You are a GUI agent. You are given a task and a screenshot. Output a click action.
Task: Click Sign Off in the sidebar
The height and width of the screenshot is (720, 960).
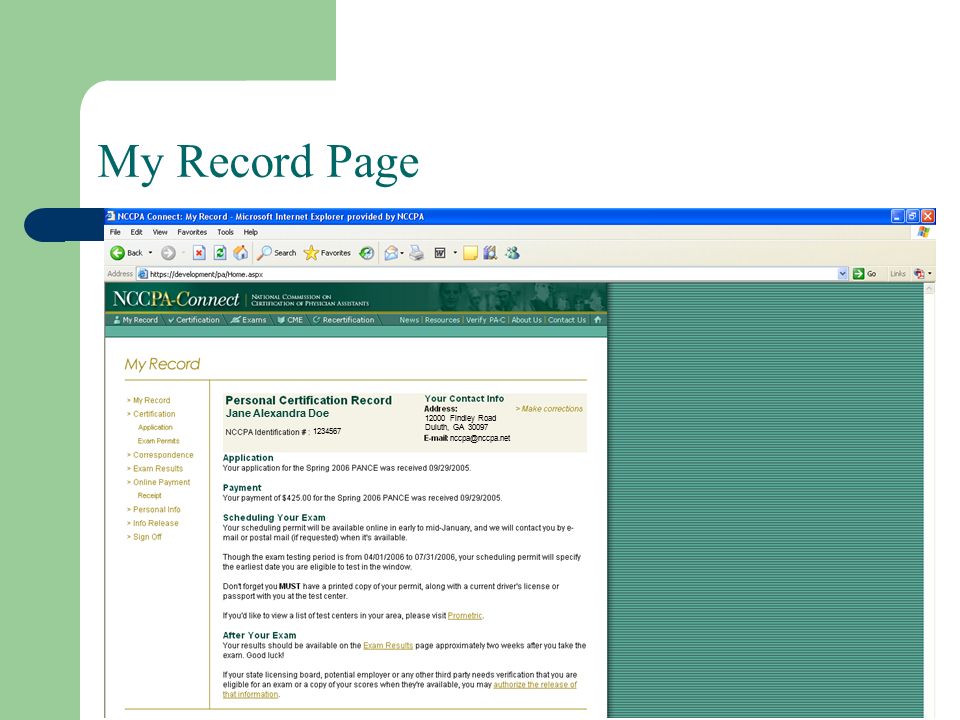coord(147,537)
